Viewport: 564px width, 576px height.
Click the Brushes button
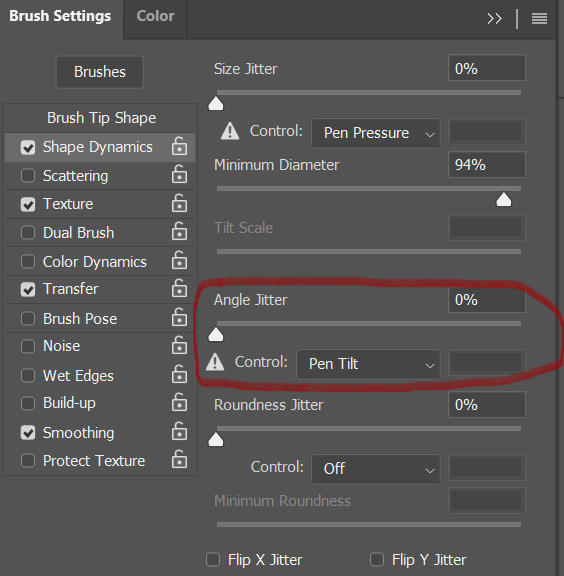point(100,72)
